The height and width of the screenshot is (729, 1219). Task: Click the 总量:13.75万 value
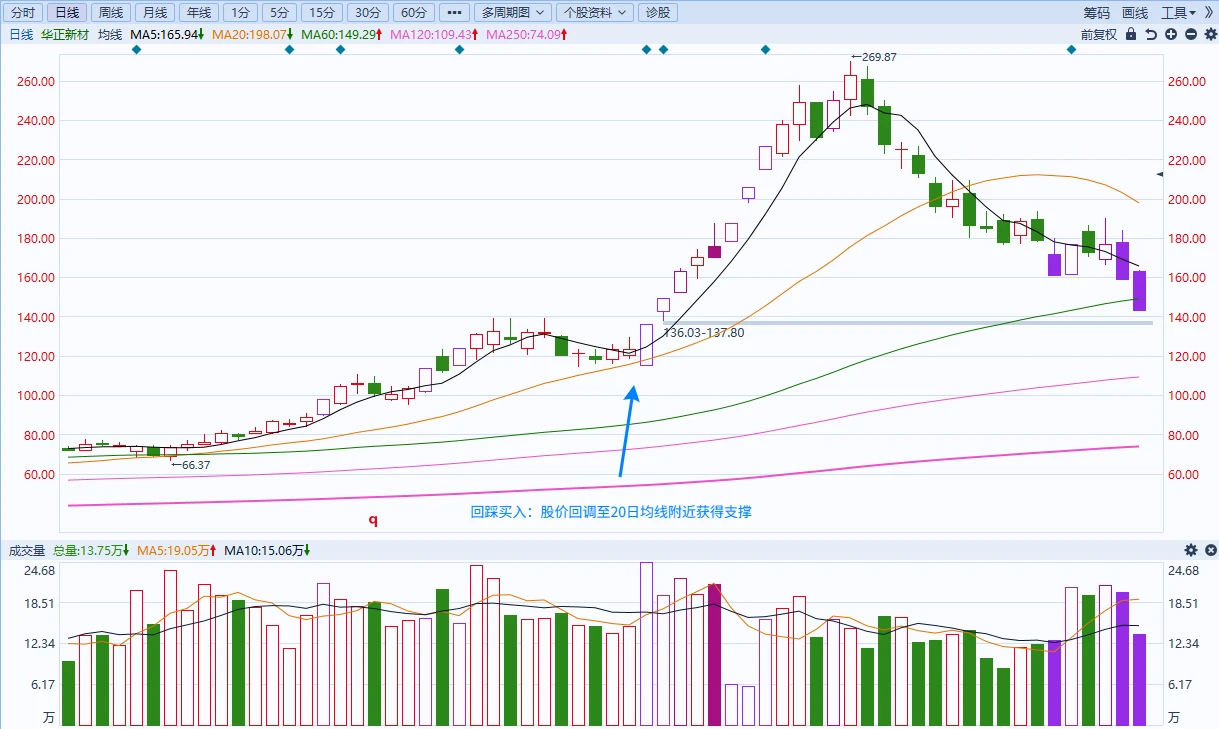pyautogui.click(x=91, y=550)
